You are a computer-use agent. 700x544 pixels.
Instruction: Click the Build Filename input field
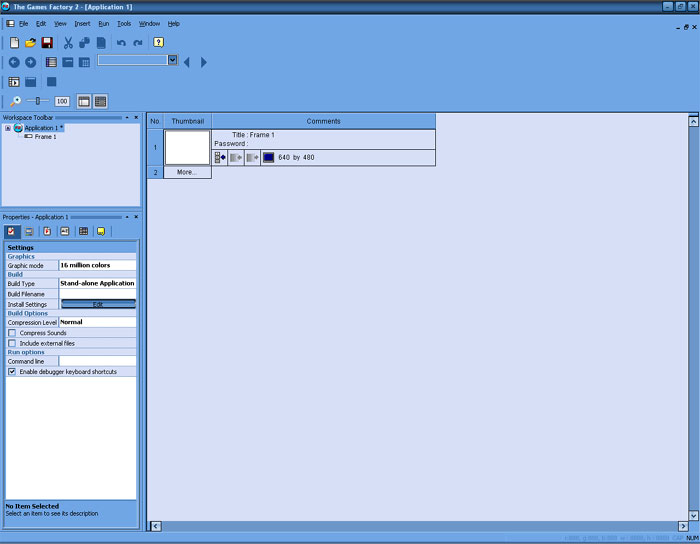[x=97, y=294]
